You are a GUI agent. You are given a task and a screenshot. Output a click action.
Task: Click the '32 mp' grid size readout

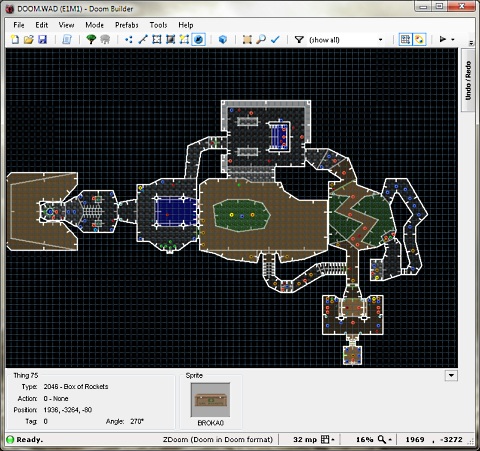(305, 440)
